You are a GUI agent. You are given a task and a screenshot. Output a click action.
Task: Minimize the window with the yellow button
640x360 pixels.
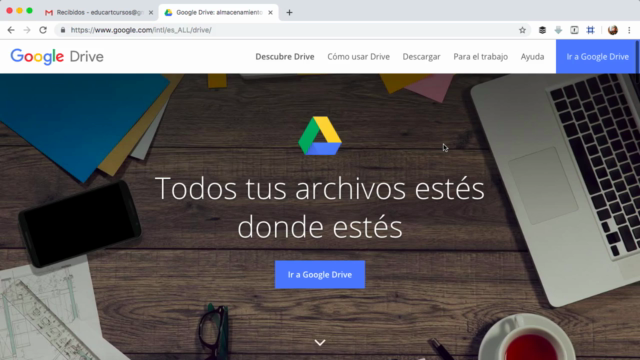coord(19,11)
